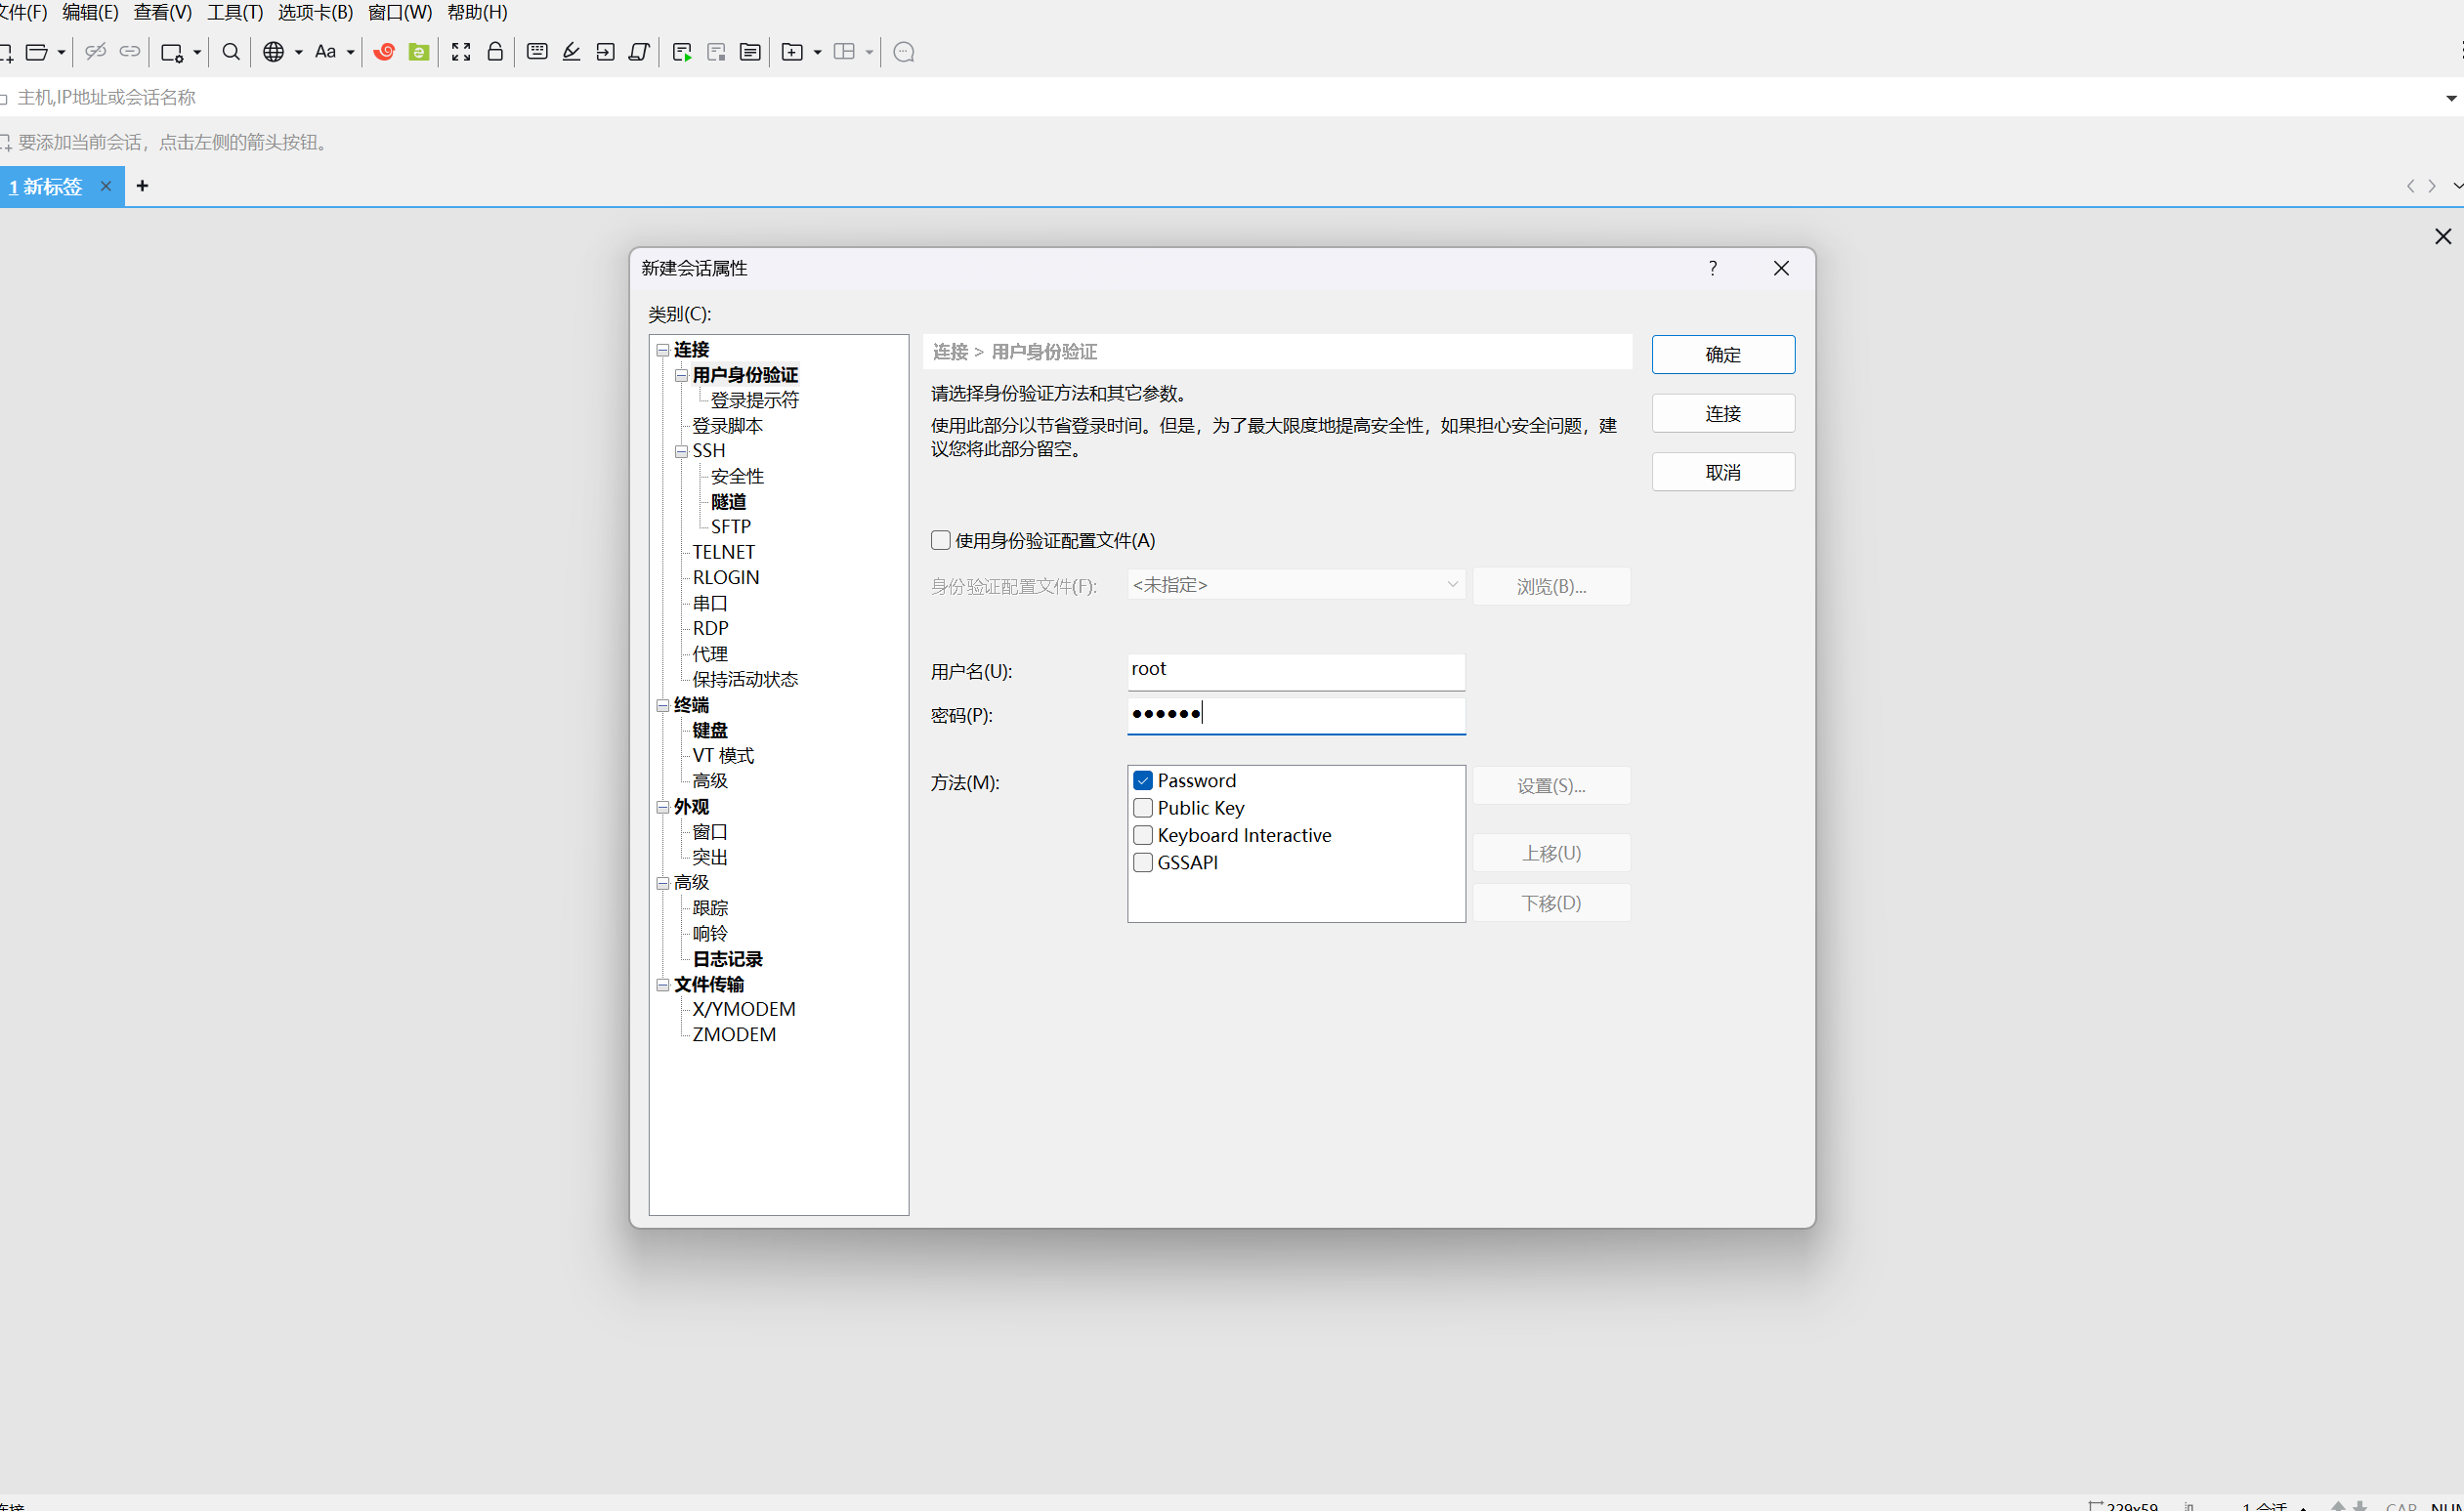Screen dimensions: 2464x1511
Task: Click the padlock lock-screen icon
Action: point(495,52)
